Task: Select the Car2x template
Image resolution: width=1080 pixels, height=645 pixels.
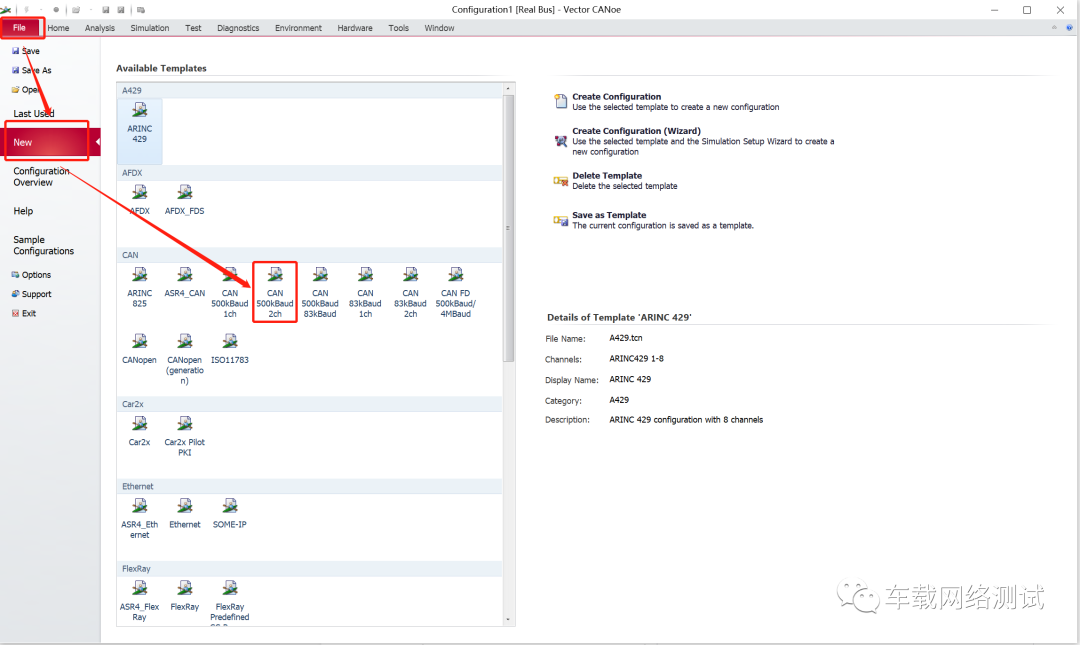Action: [139, 431]
